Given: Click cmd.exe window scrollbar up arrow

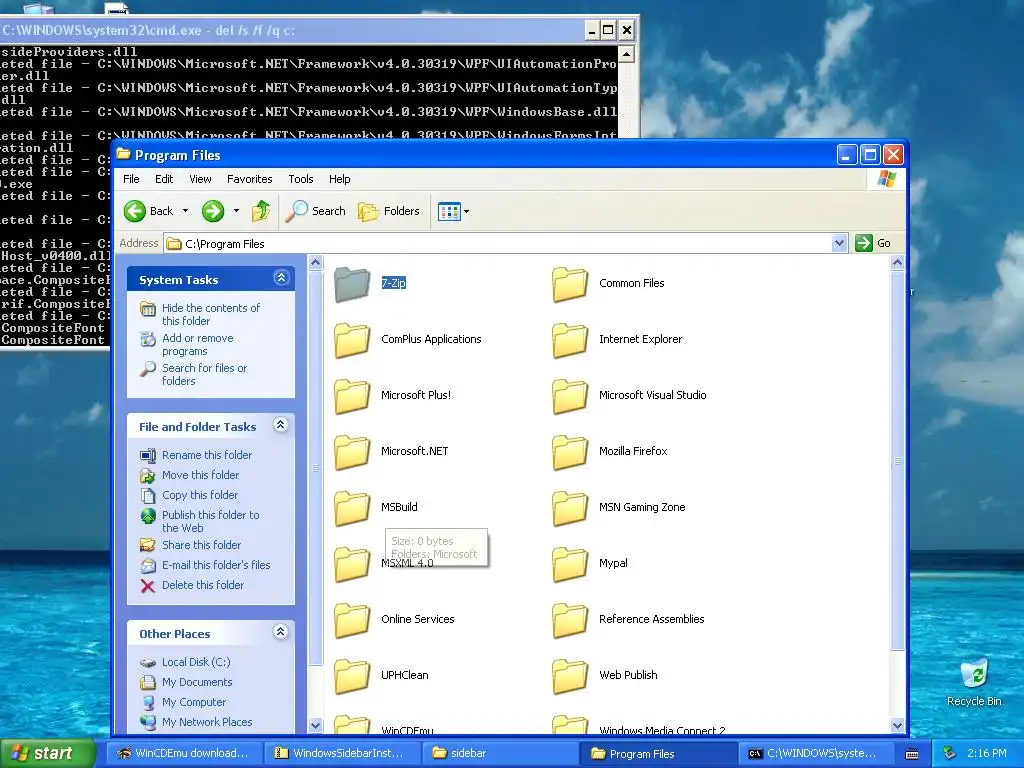Looking at the screenshot, I should click(626, 54).
